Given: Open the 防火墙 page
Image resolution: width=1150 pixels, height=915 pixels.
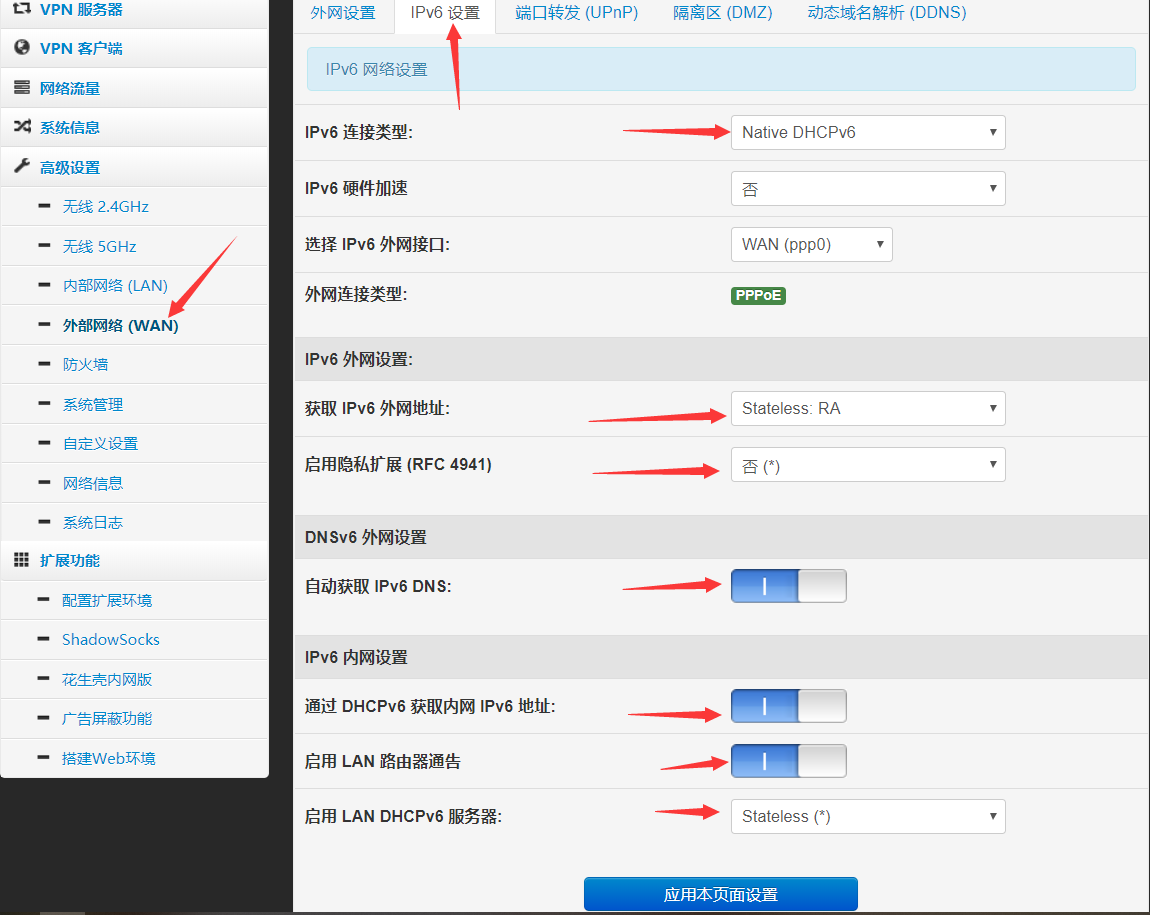Looking at the screenshot, I should [x=85, y=364].
